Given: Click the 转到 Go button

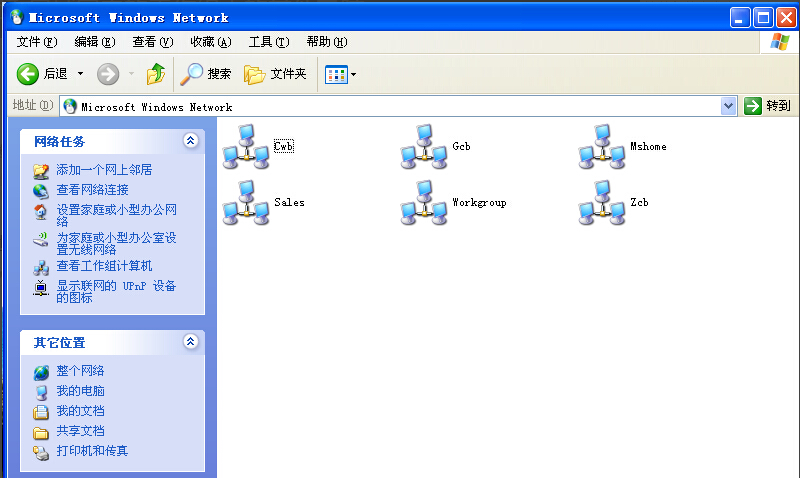Looking at the screenshot, I should 767,106.
